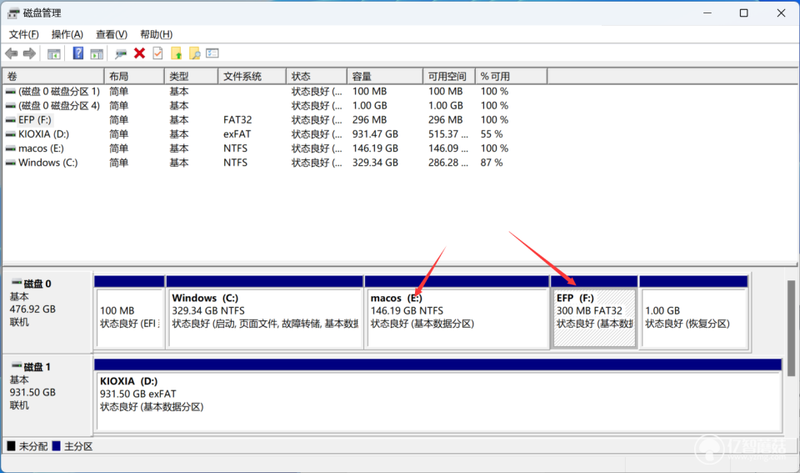Click the settings list toolbar icon

pyautogui.click(x=212, y=53)
